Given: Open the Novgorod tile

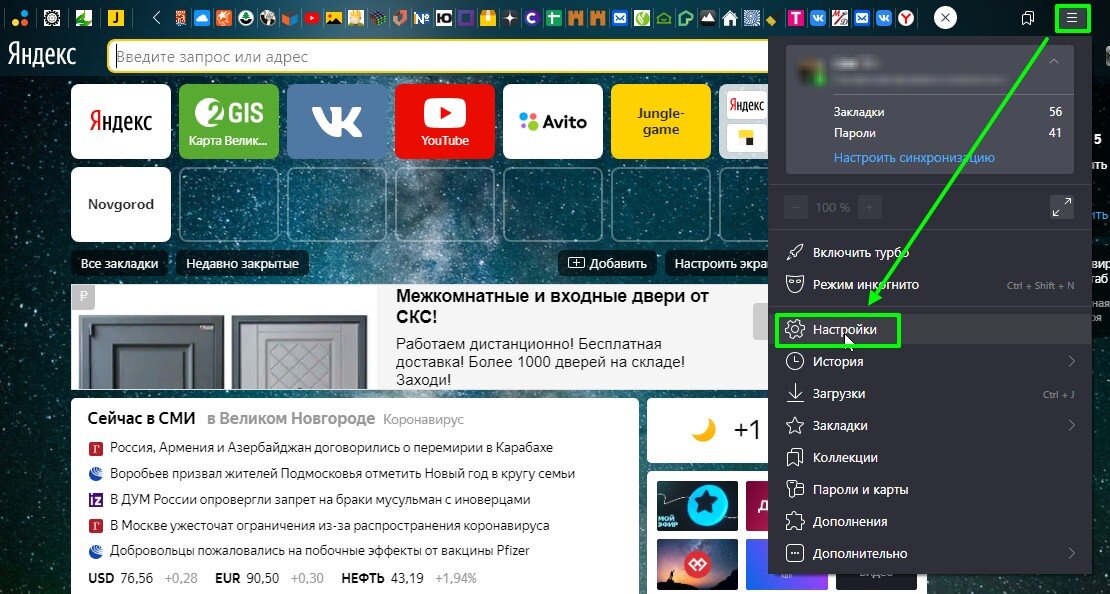Looking at the screenshot, I should point(121,204).
